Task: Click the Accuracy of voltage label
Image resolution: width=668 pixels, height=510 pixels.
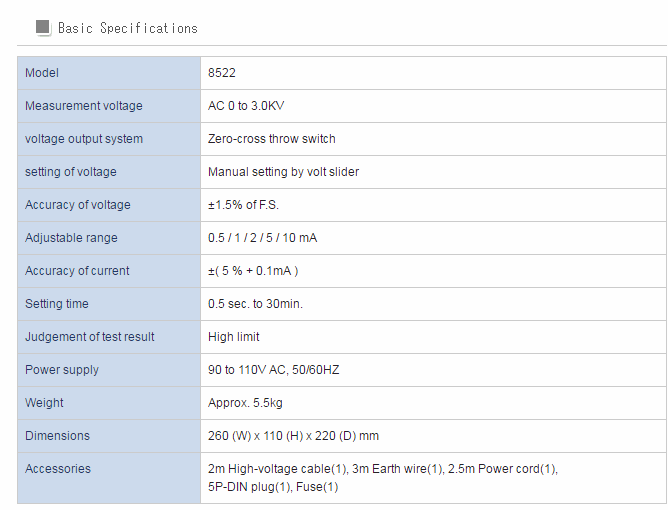Action: pos(77,205)
